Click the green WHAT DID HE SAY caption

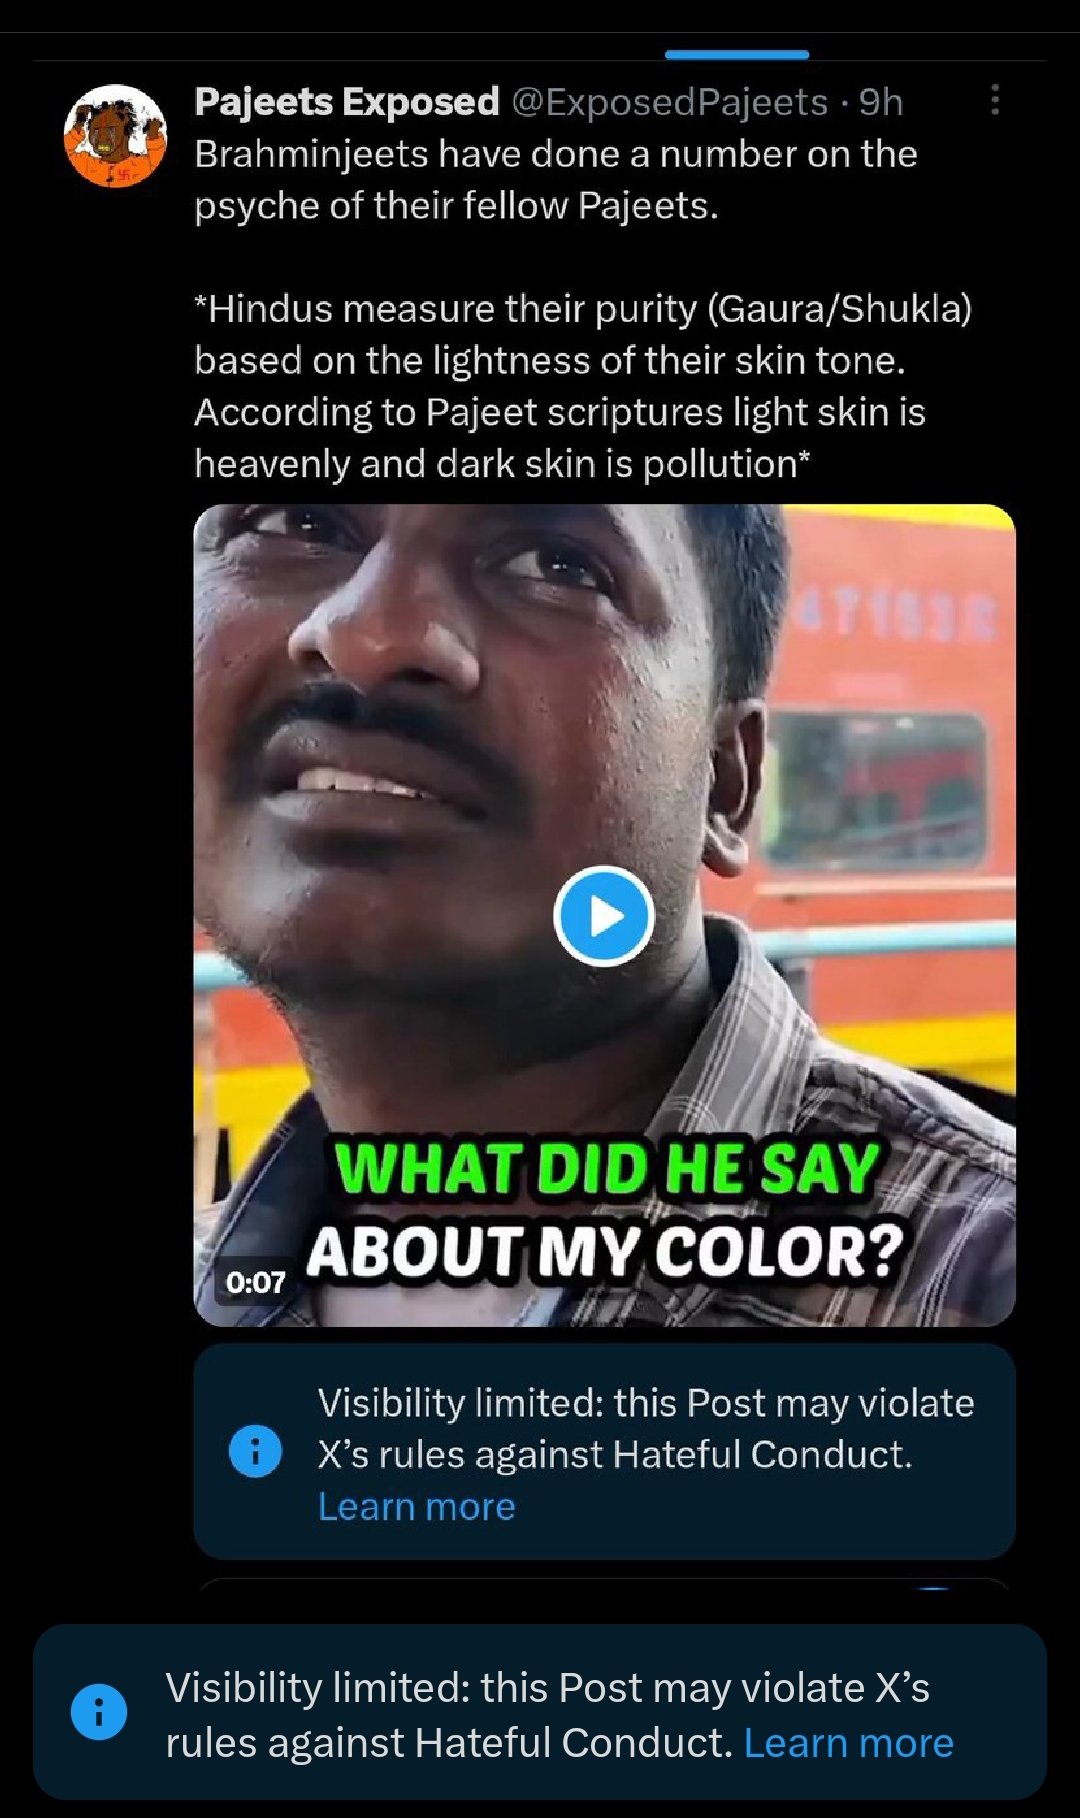[607, 1168]
